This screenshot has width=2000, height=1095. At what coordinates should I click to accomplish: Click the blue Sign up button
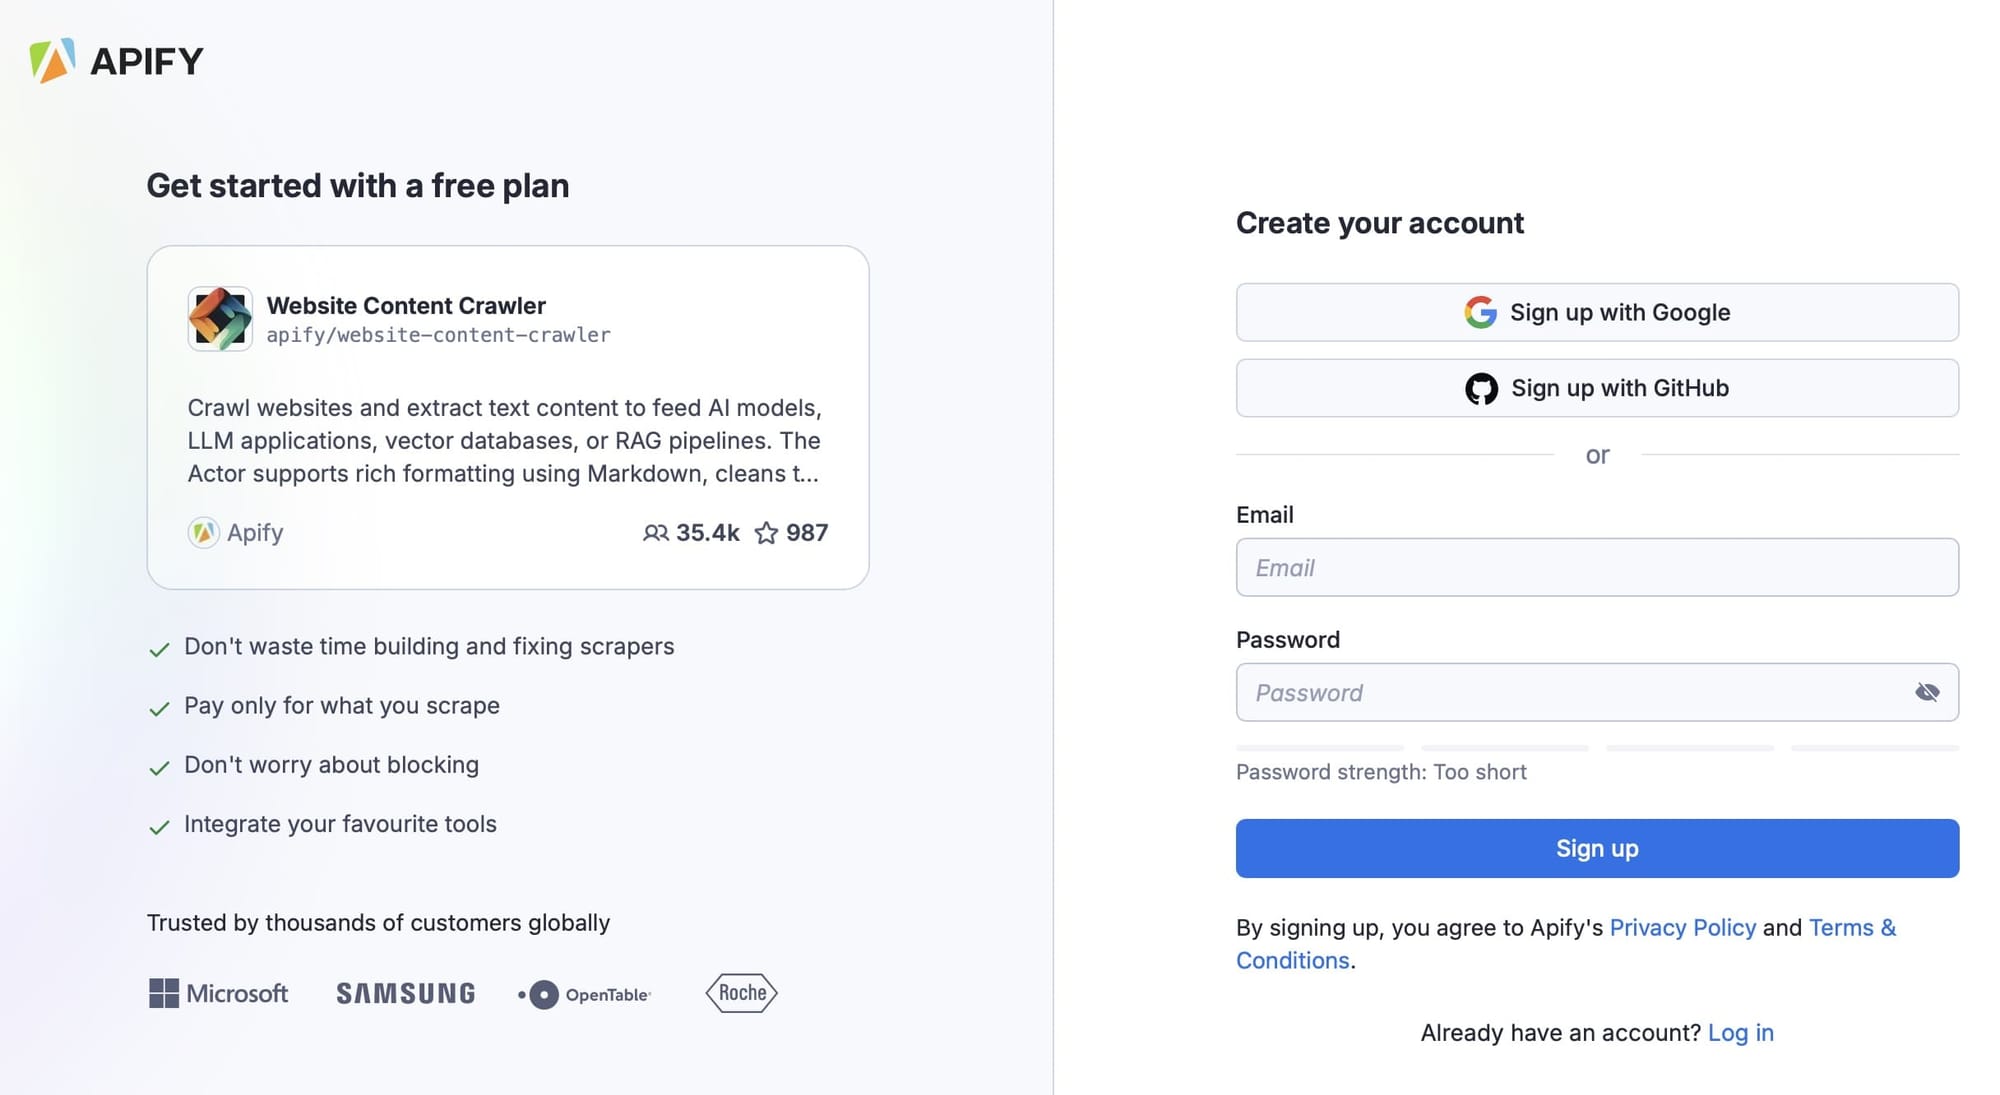click(x=1597, y=847)
